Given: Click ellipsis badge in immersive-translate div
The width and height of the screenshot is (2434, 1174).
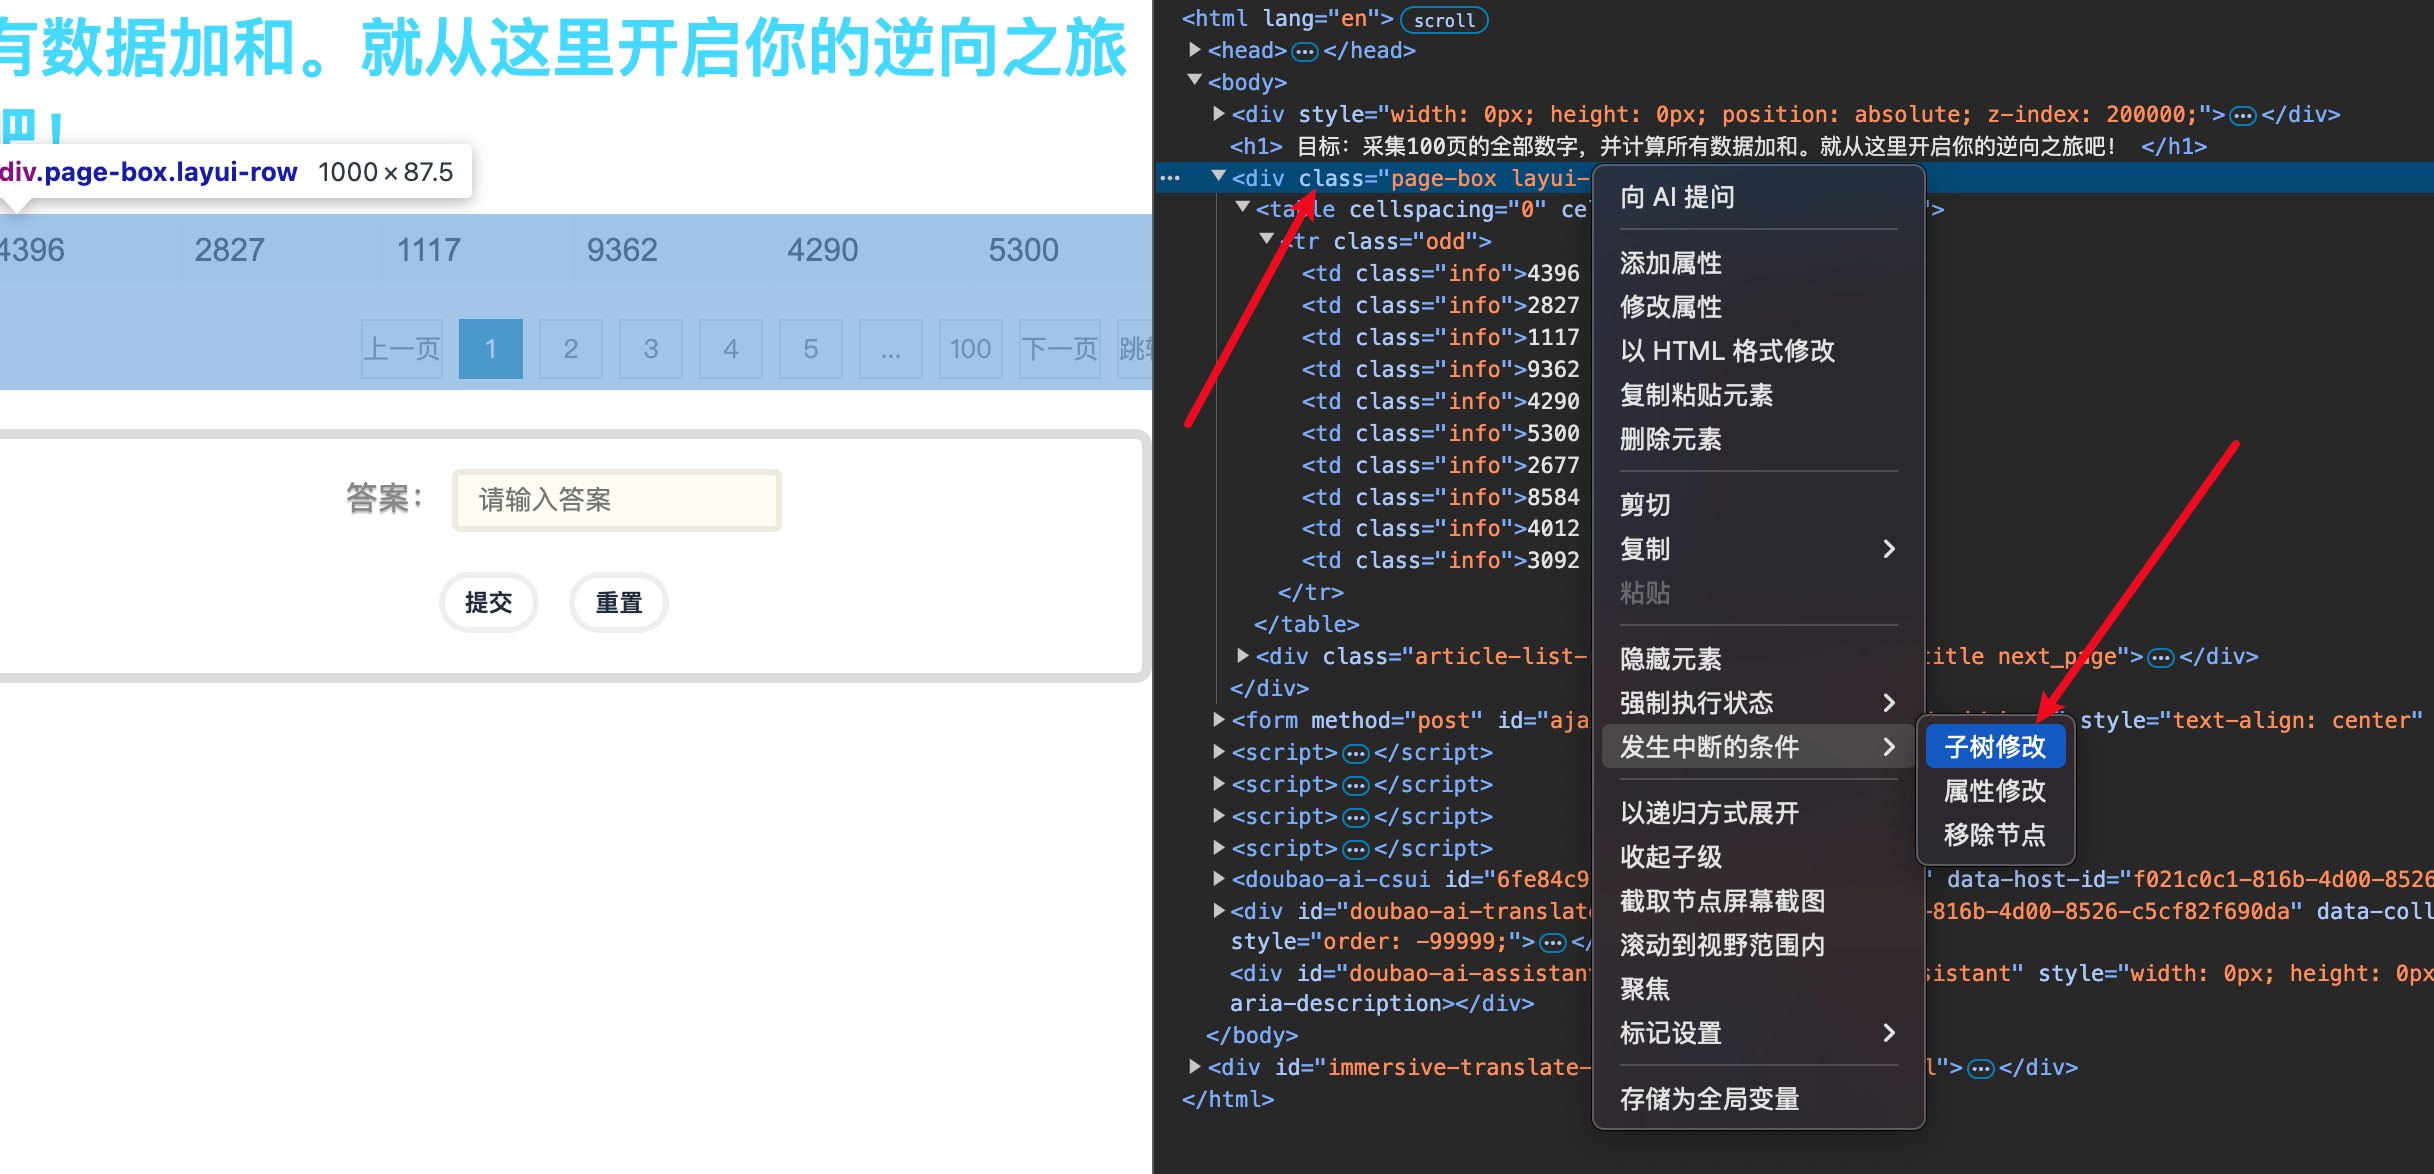Looking at the screenshot, I should click(1980, 1069).
